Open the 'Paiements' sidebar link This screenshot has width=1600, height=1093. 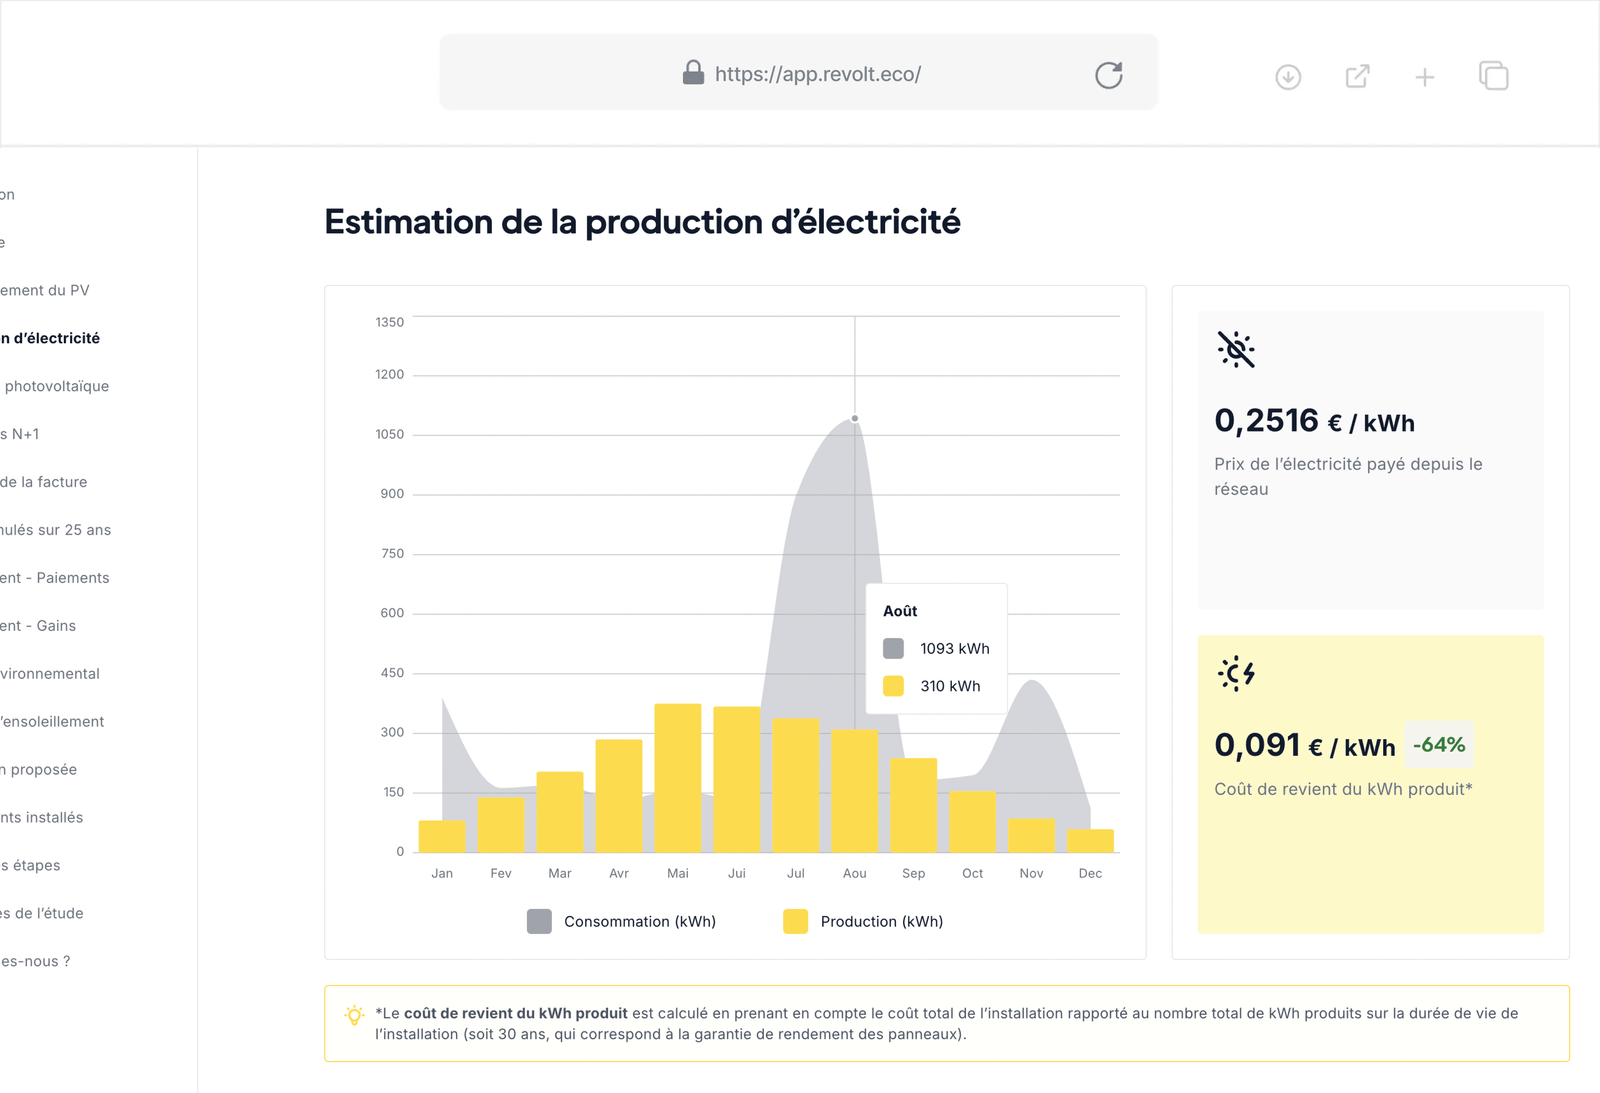55,577
